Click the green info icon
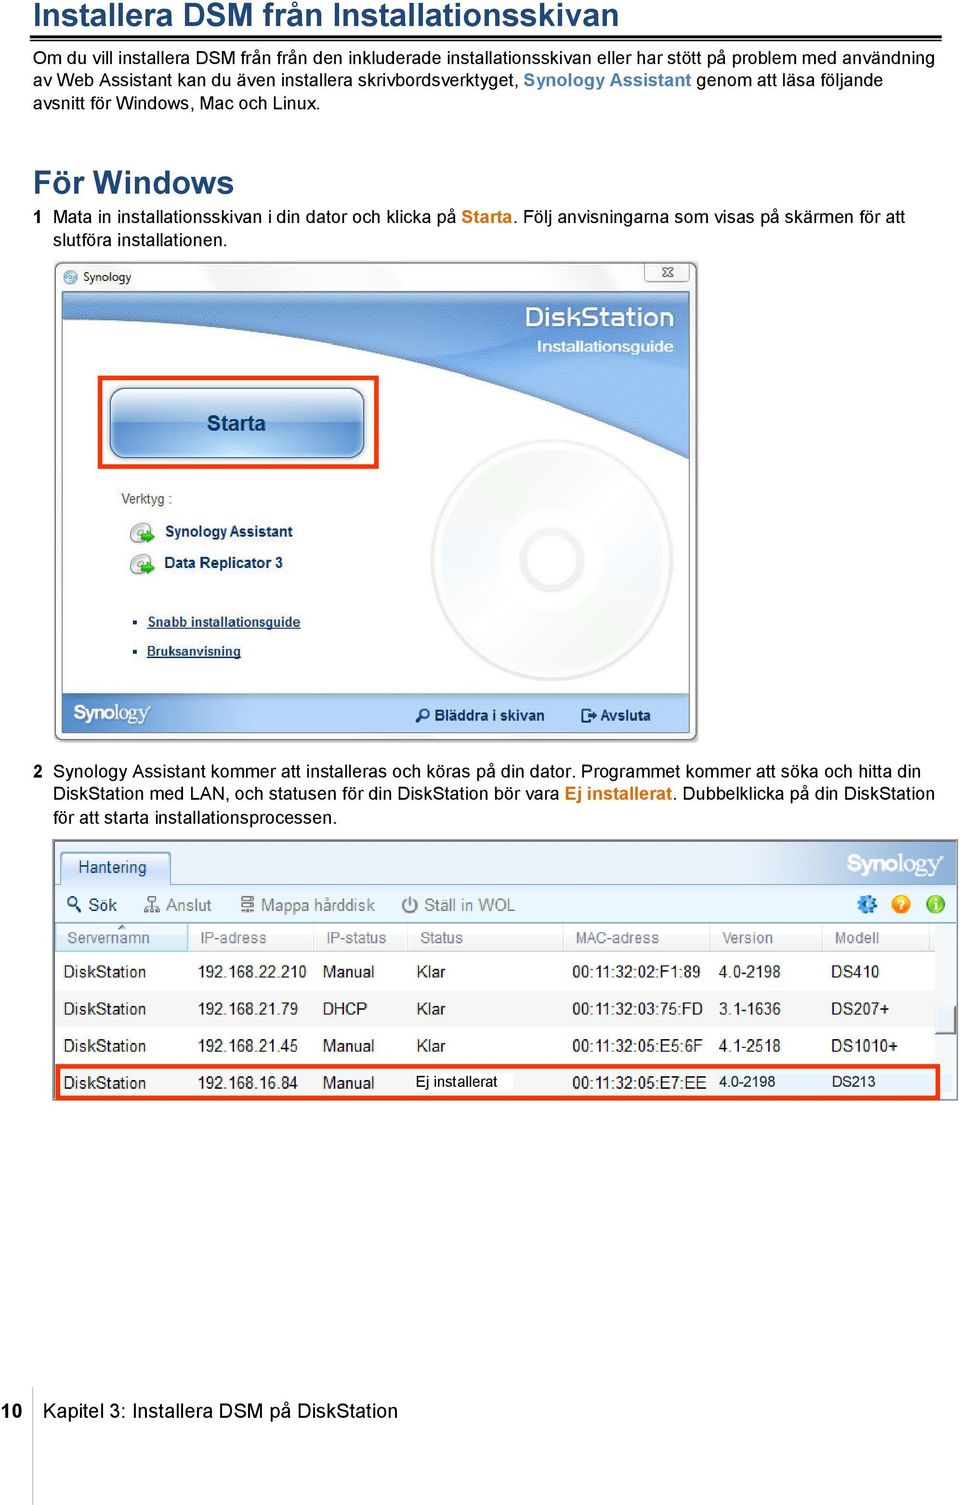The height and width of the screenshot is (1505, 960). tap(935, 904)
